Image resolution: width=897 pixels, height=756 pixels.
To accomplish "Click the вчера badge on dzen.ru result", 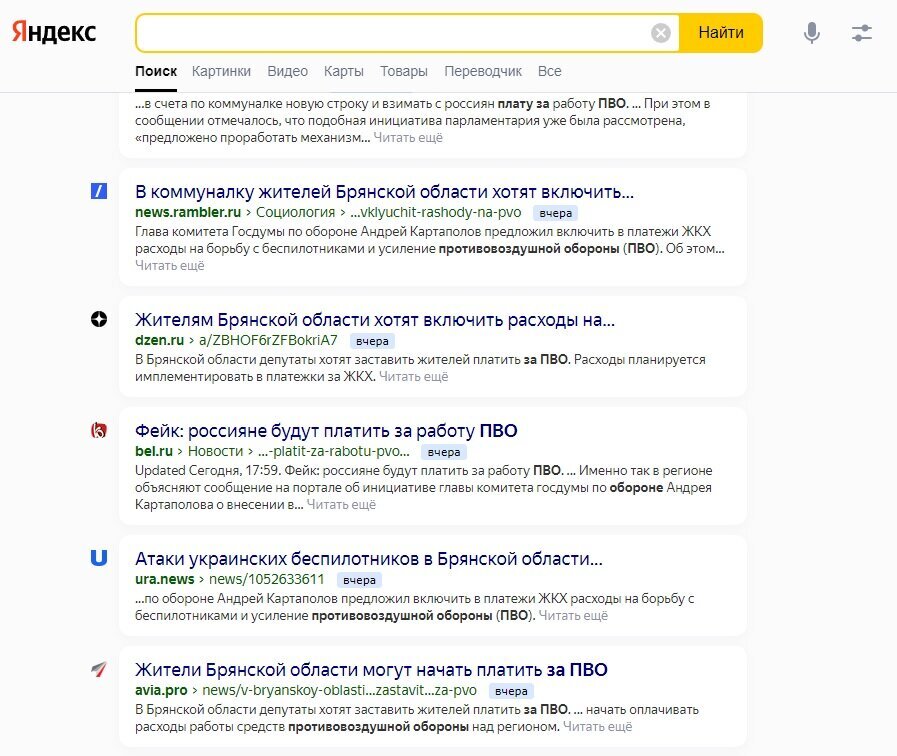I will coord(372,341).
